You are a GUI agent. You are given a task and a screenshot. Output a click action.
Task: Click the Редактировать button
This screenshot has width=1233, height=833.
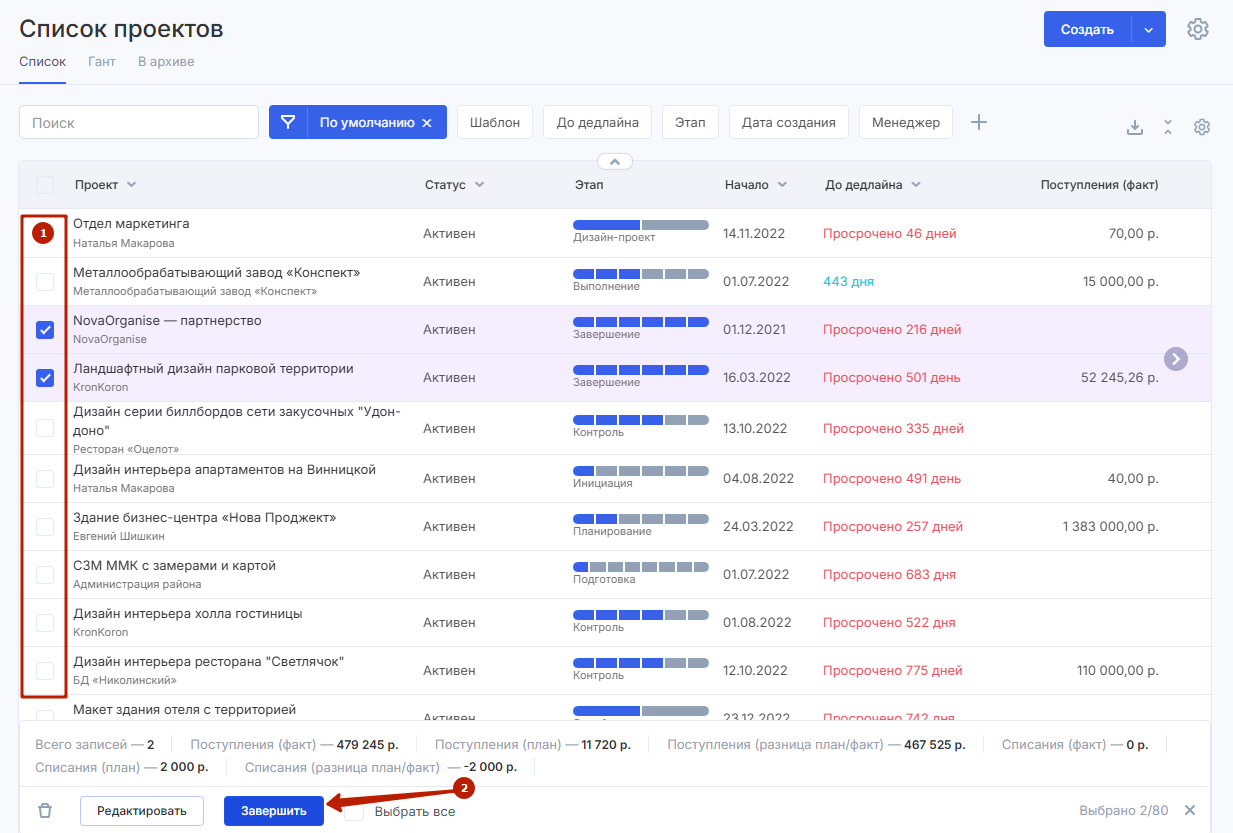click(x=141, y=811)
